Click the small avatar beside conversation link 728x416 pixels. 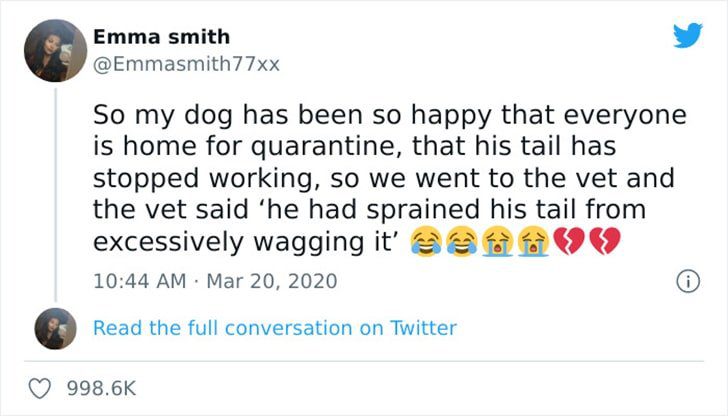click(55, 328)
